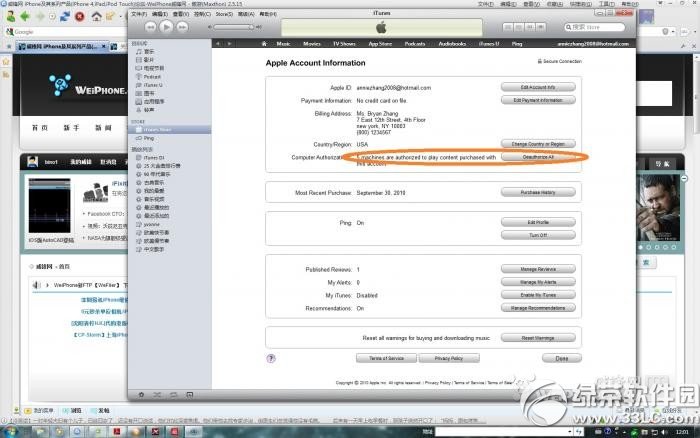
Task: Click Manage My Alerts button
Action: pyautogui.click(x=538, y=282)
